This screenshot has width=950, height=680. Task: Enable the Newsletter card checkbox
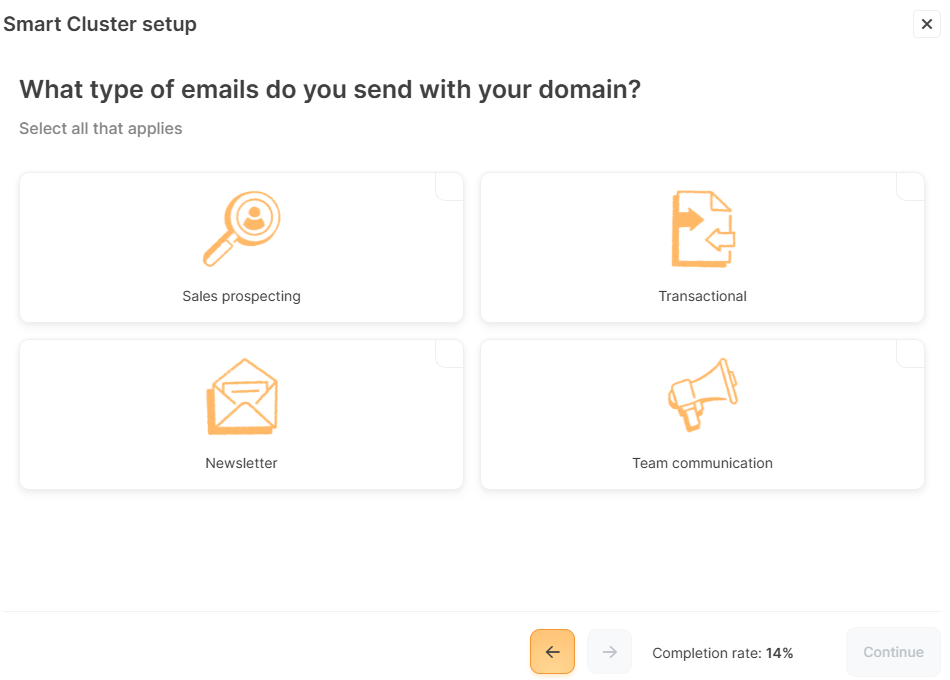450,353
